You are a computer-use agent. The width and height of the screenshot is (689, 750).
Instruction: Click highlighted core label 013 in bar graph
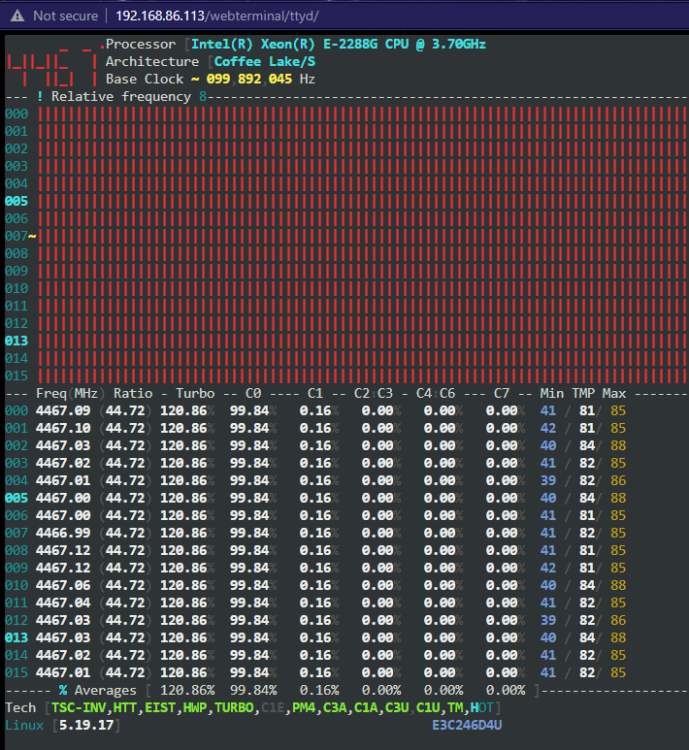[17, 341]
